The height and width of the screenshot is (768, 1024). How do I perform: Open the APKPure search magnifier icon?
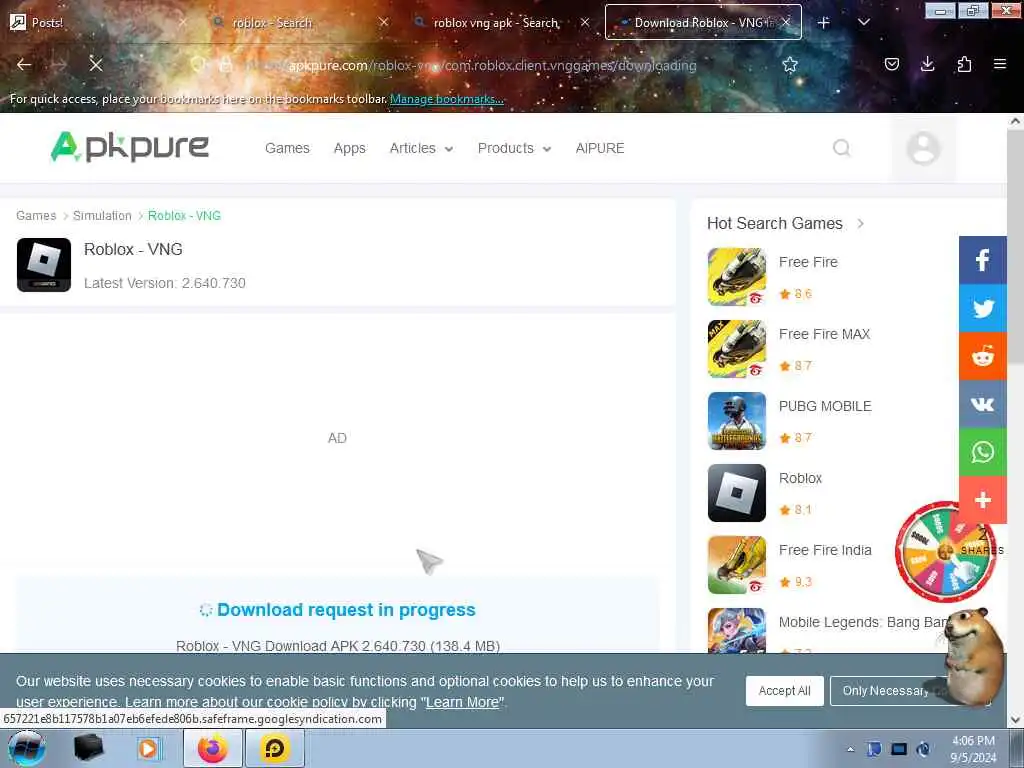(842, 148)
